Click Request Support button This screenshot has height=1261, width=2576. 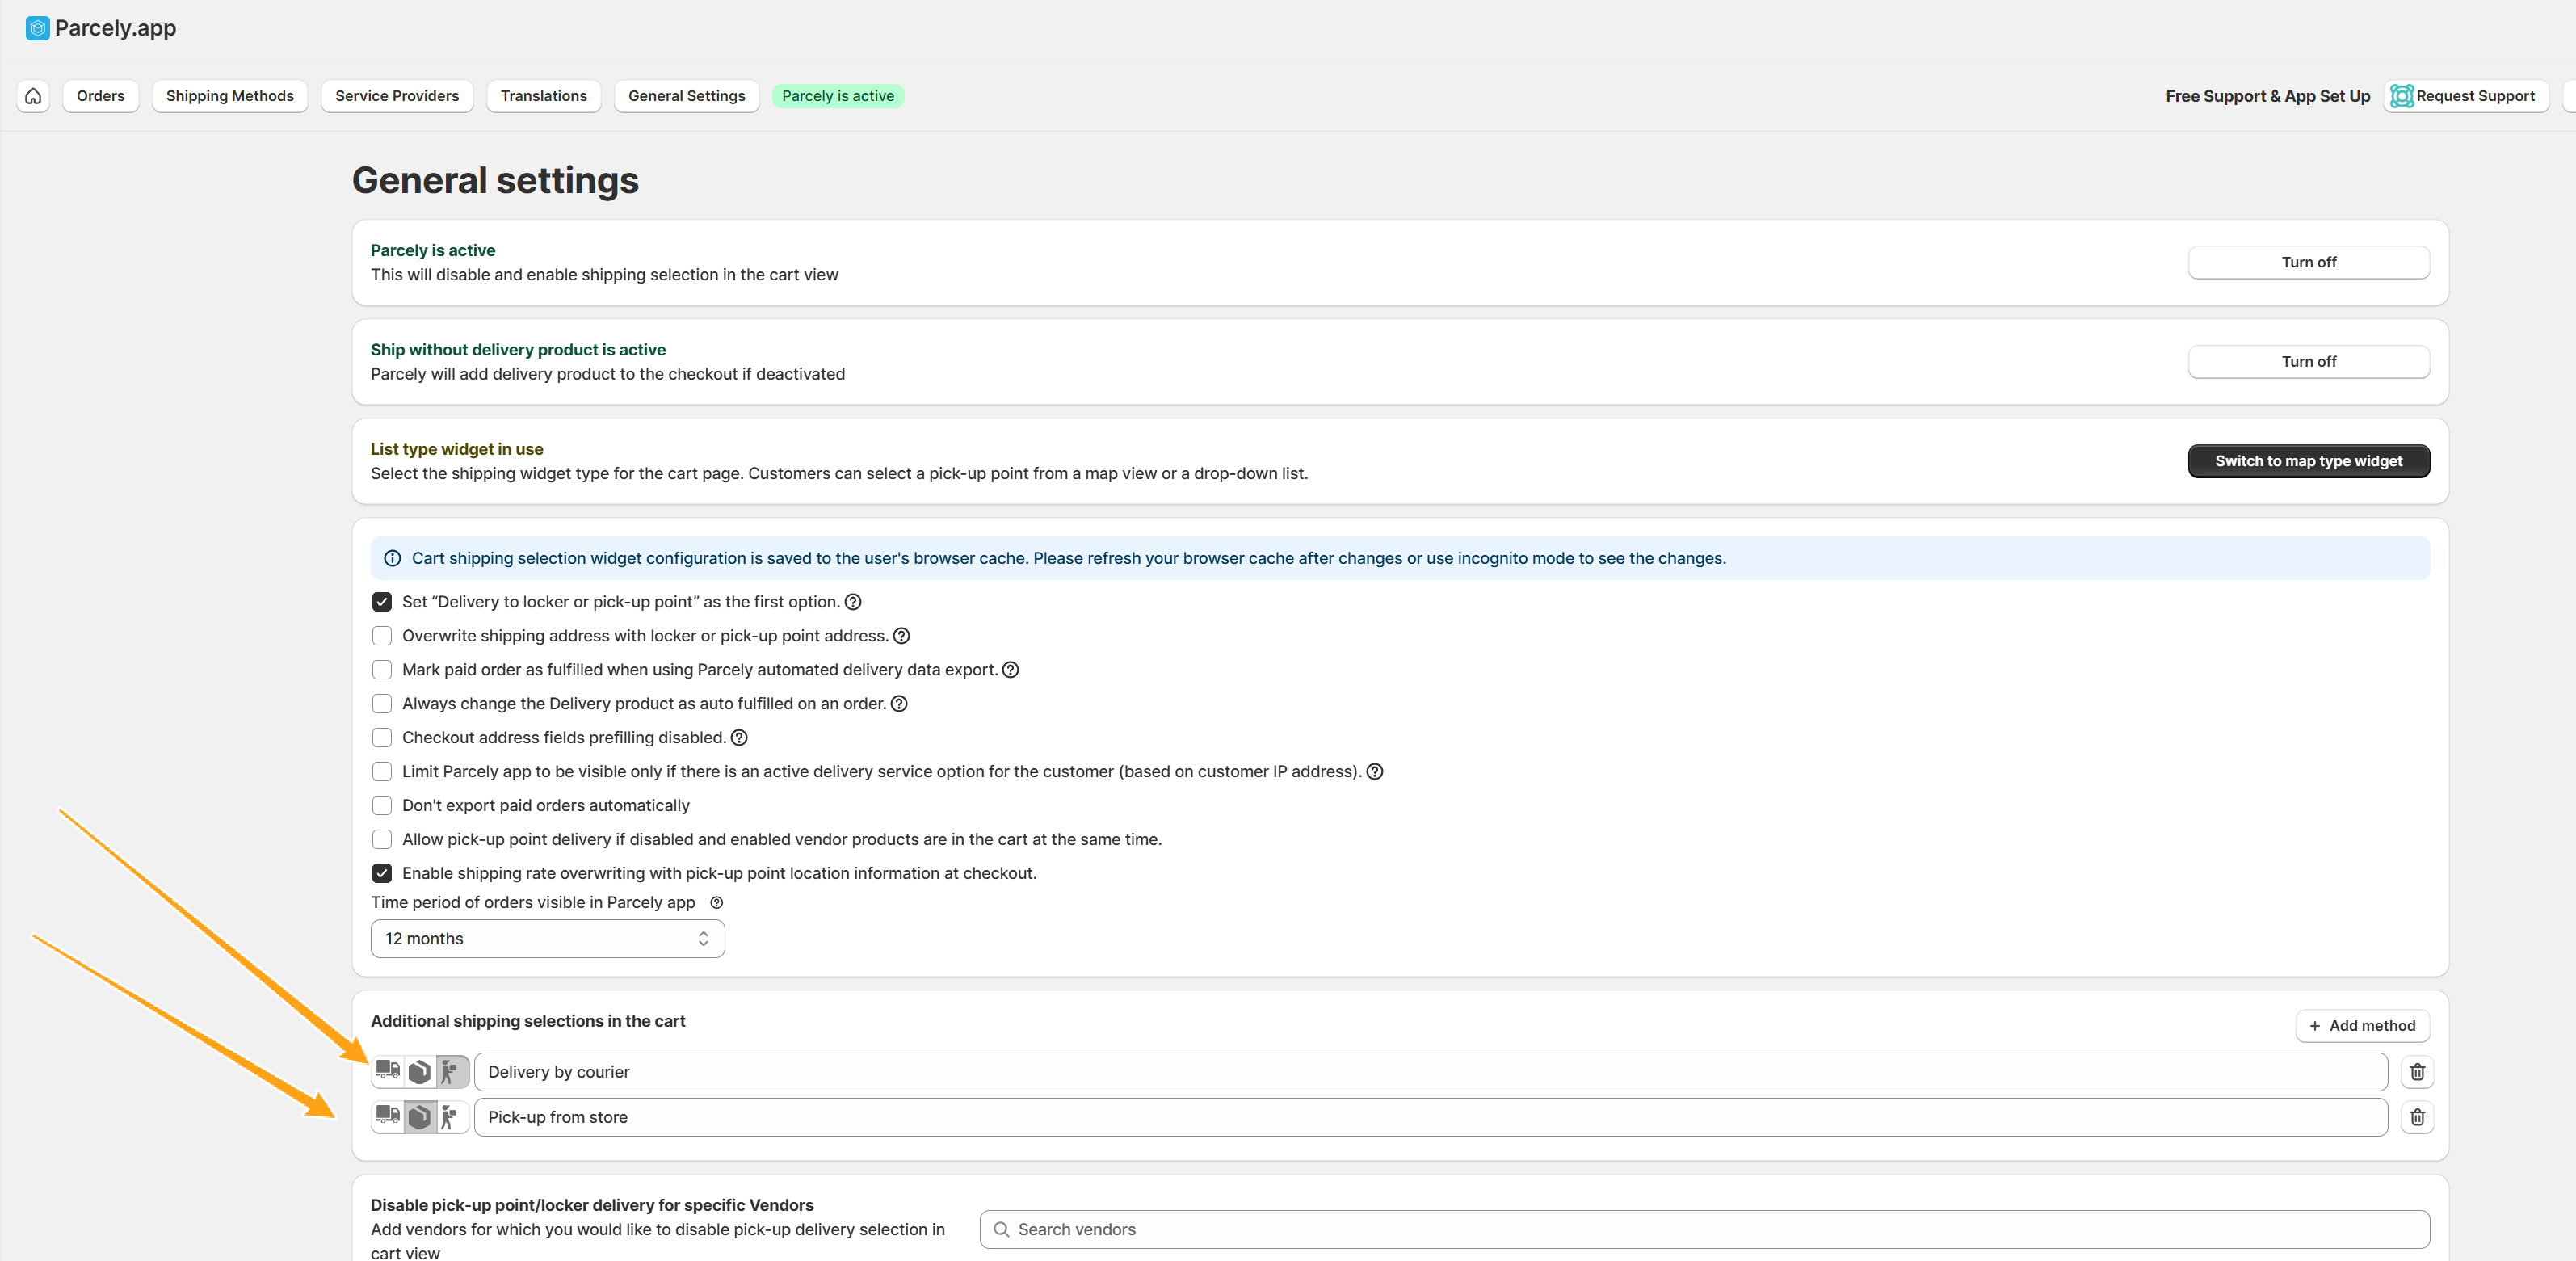2465,96
